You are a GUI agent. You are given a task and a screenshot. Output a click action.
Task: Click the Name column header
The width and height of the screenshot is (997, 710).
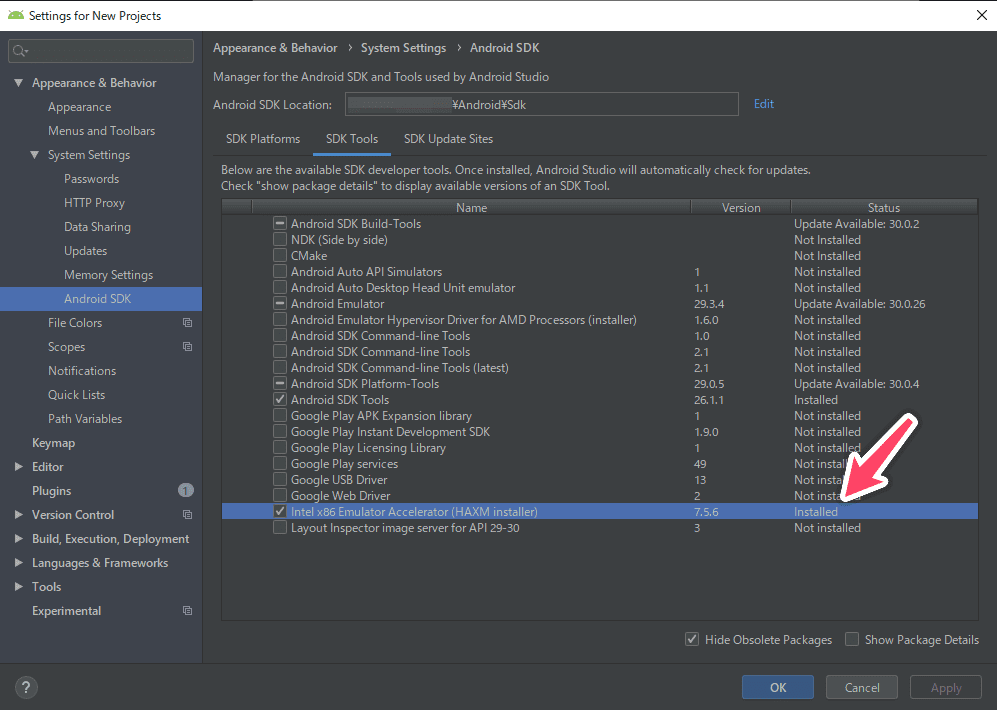[x=471, y=207]
